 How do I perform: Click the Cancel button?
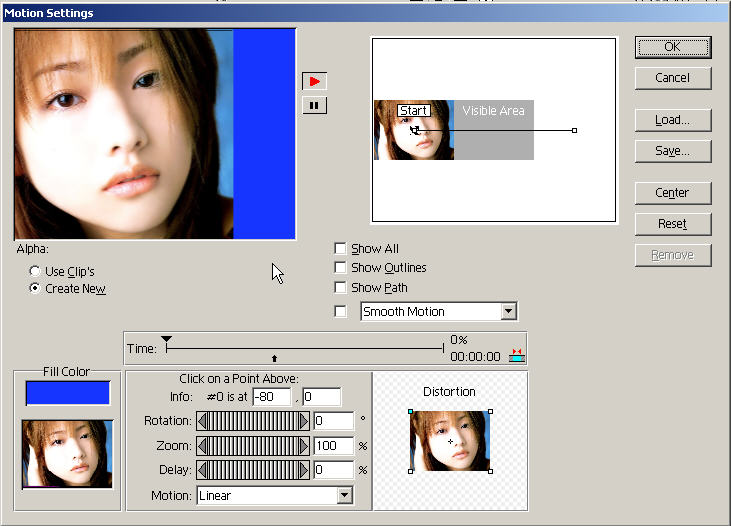[x=673, y=78]
